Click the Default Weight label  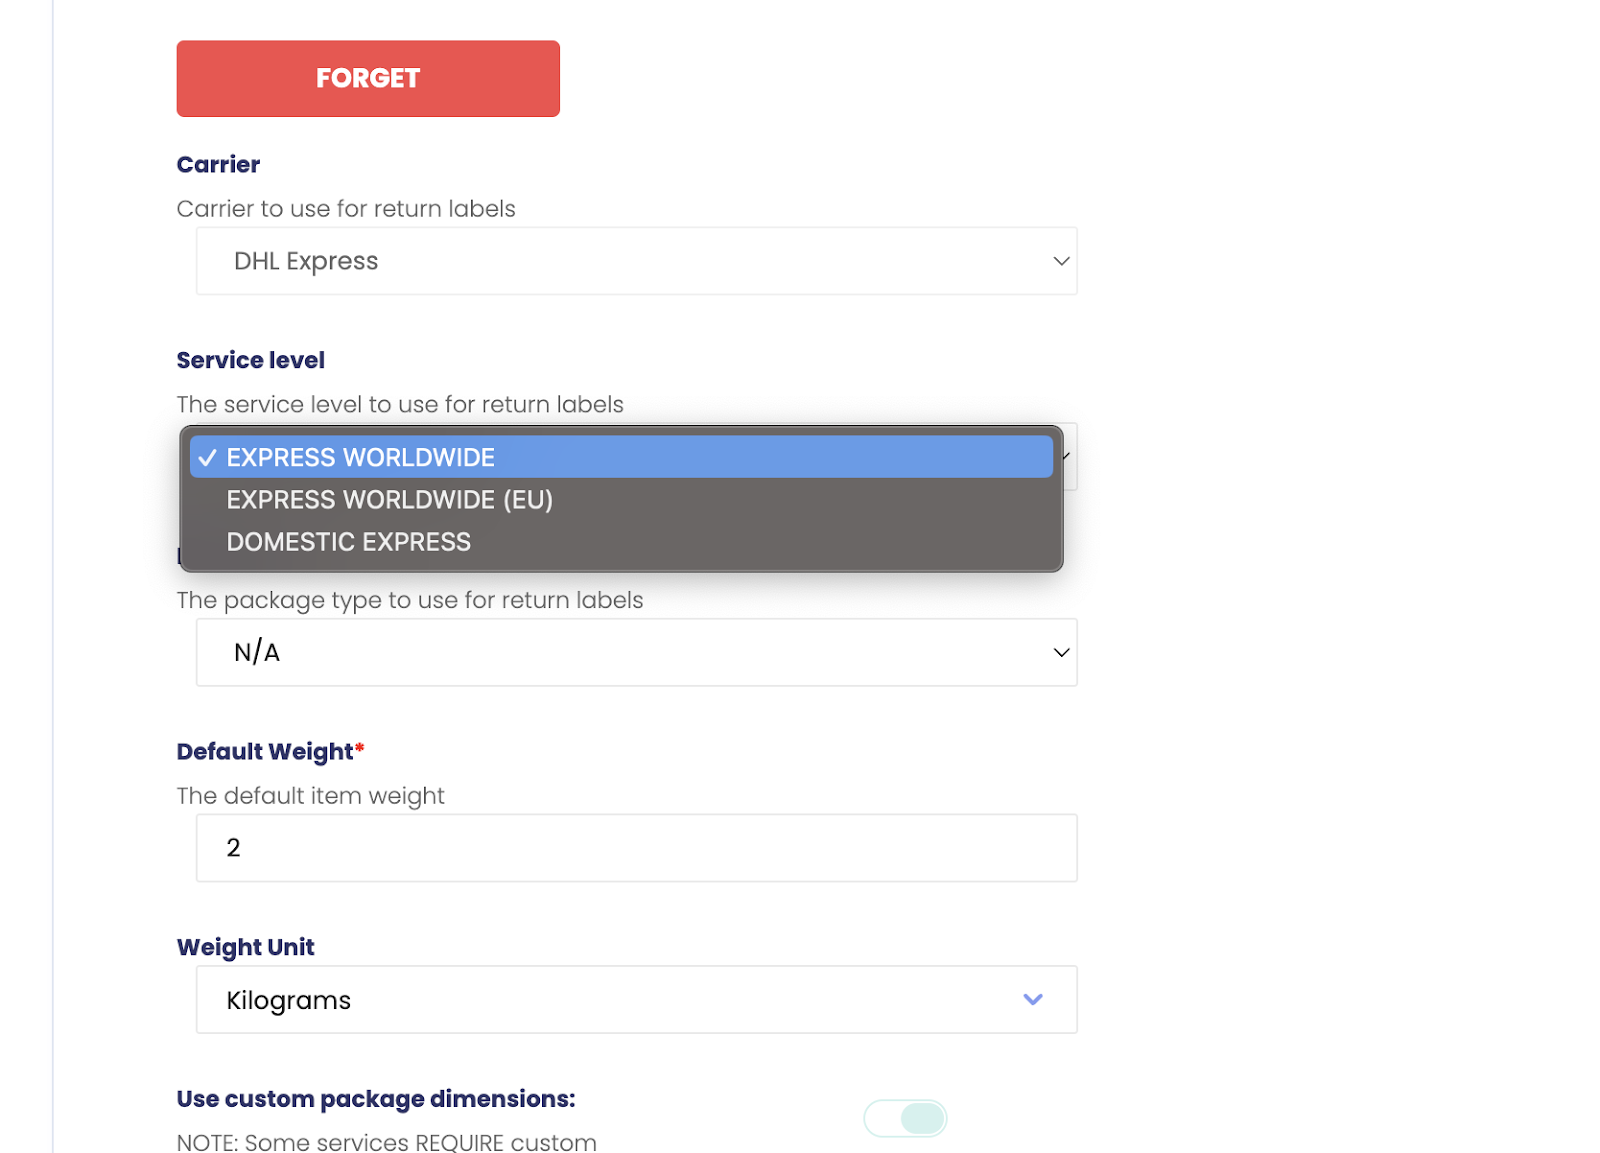coord(265,752)
